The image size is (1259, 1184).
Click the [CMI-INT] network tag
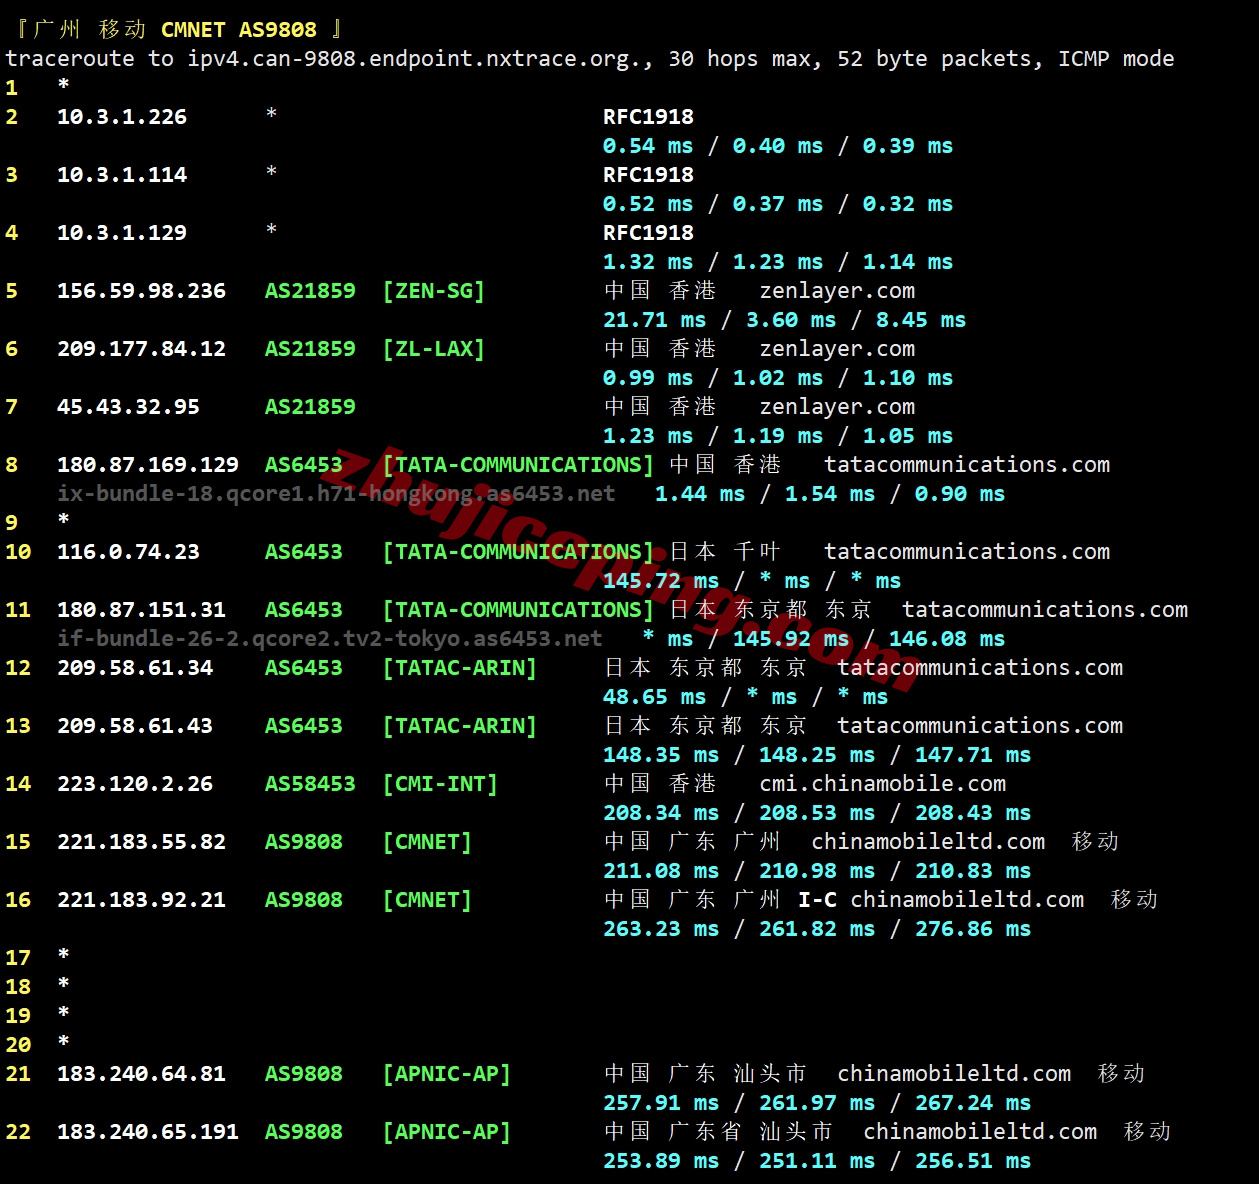tap(440, 784)
